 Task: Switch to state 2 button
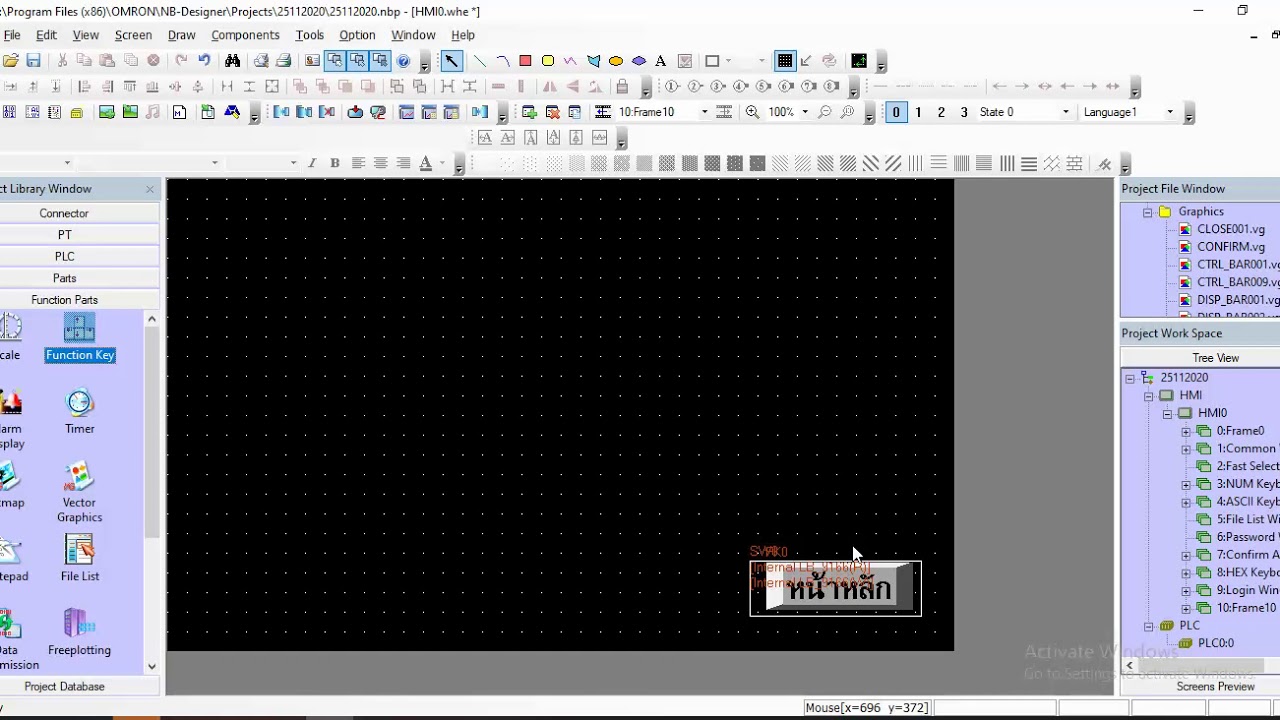tap(941, 112)
